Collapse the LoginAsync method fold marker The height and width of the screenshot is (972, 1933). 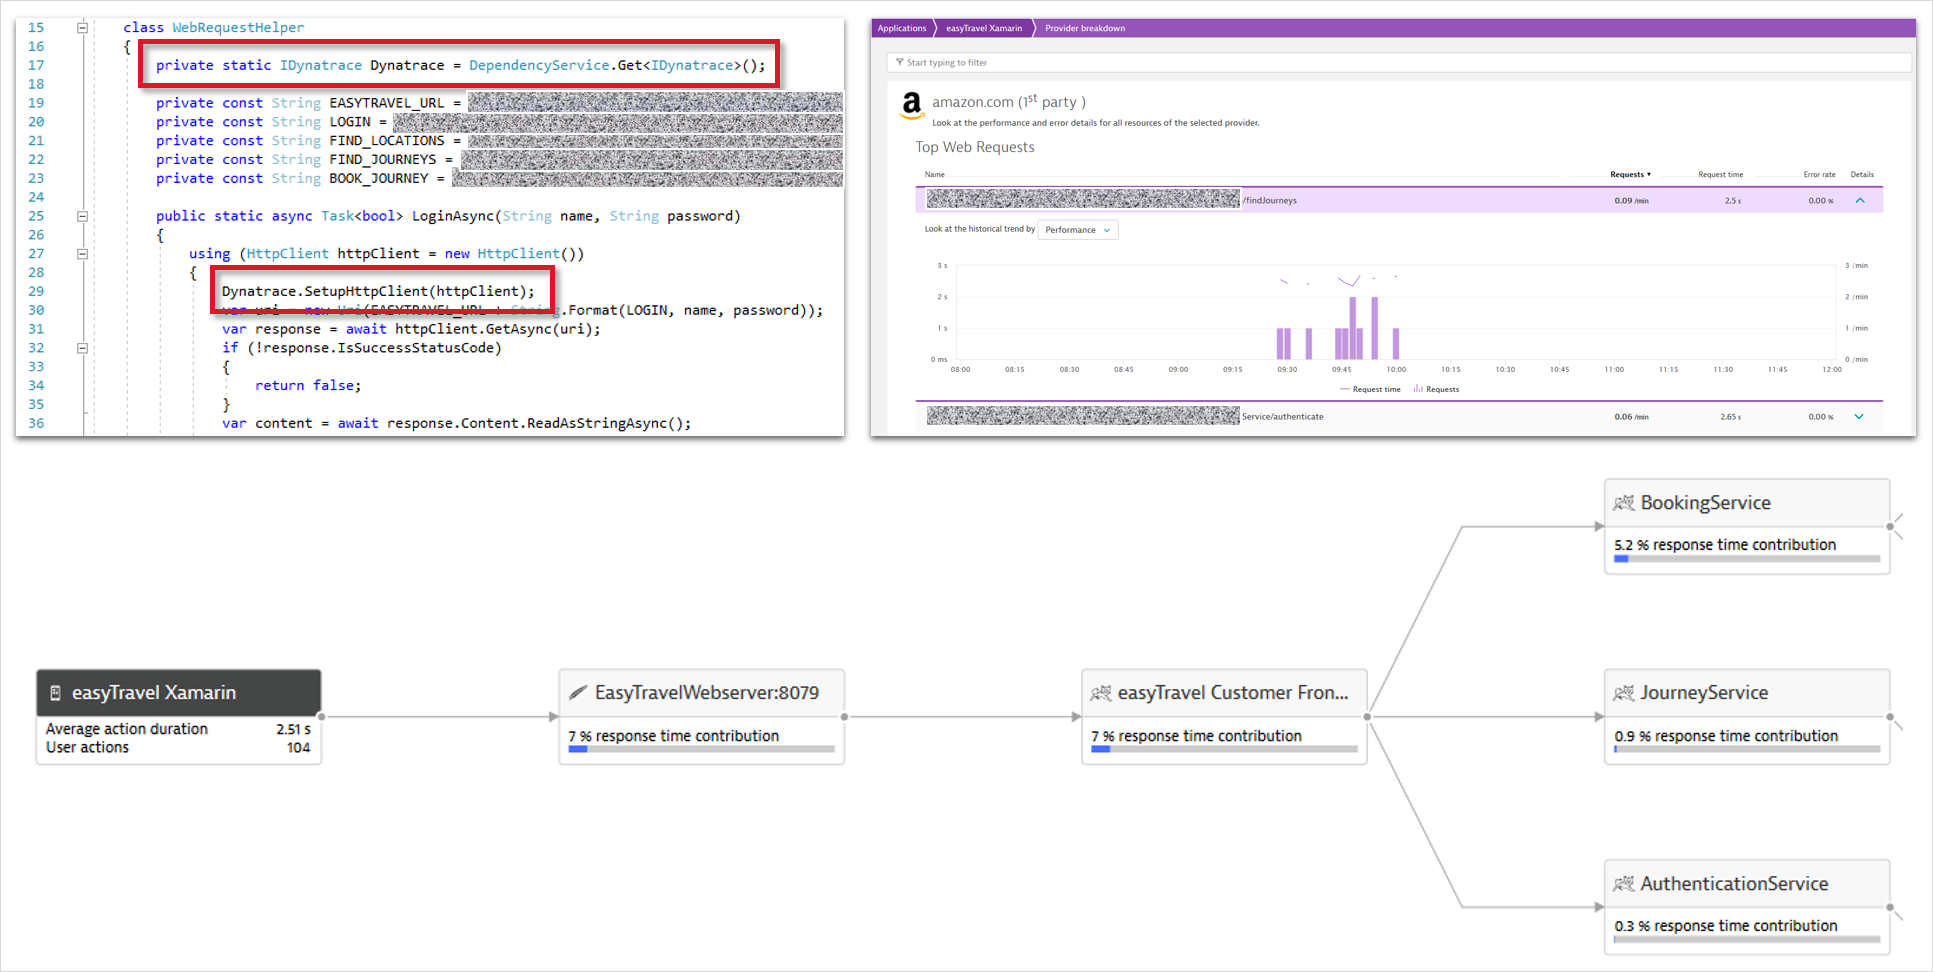click(83, 216)
